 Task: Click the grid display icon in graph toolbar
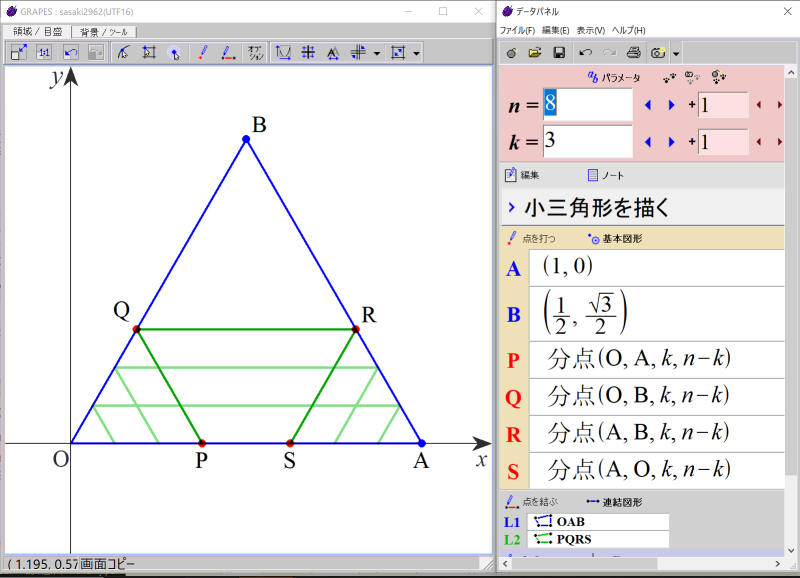click(x=309, y=52)
